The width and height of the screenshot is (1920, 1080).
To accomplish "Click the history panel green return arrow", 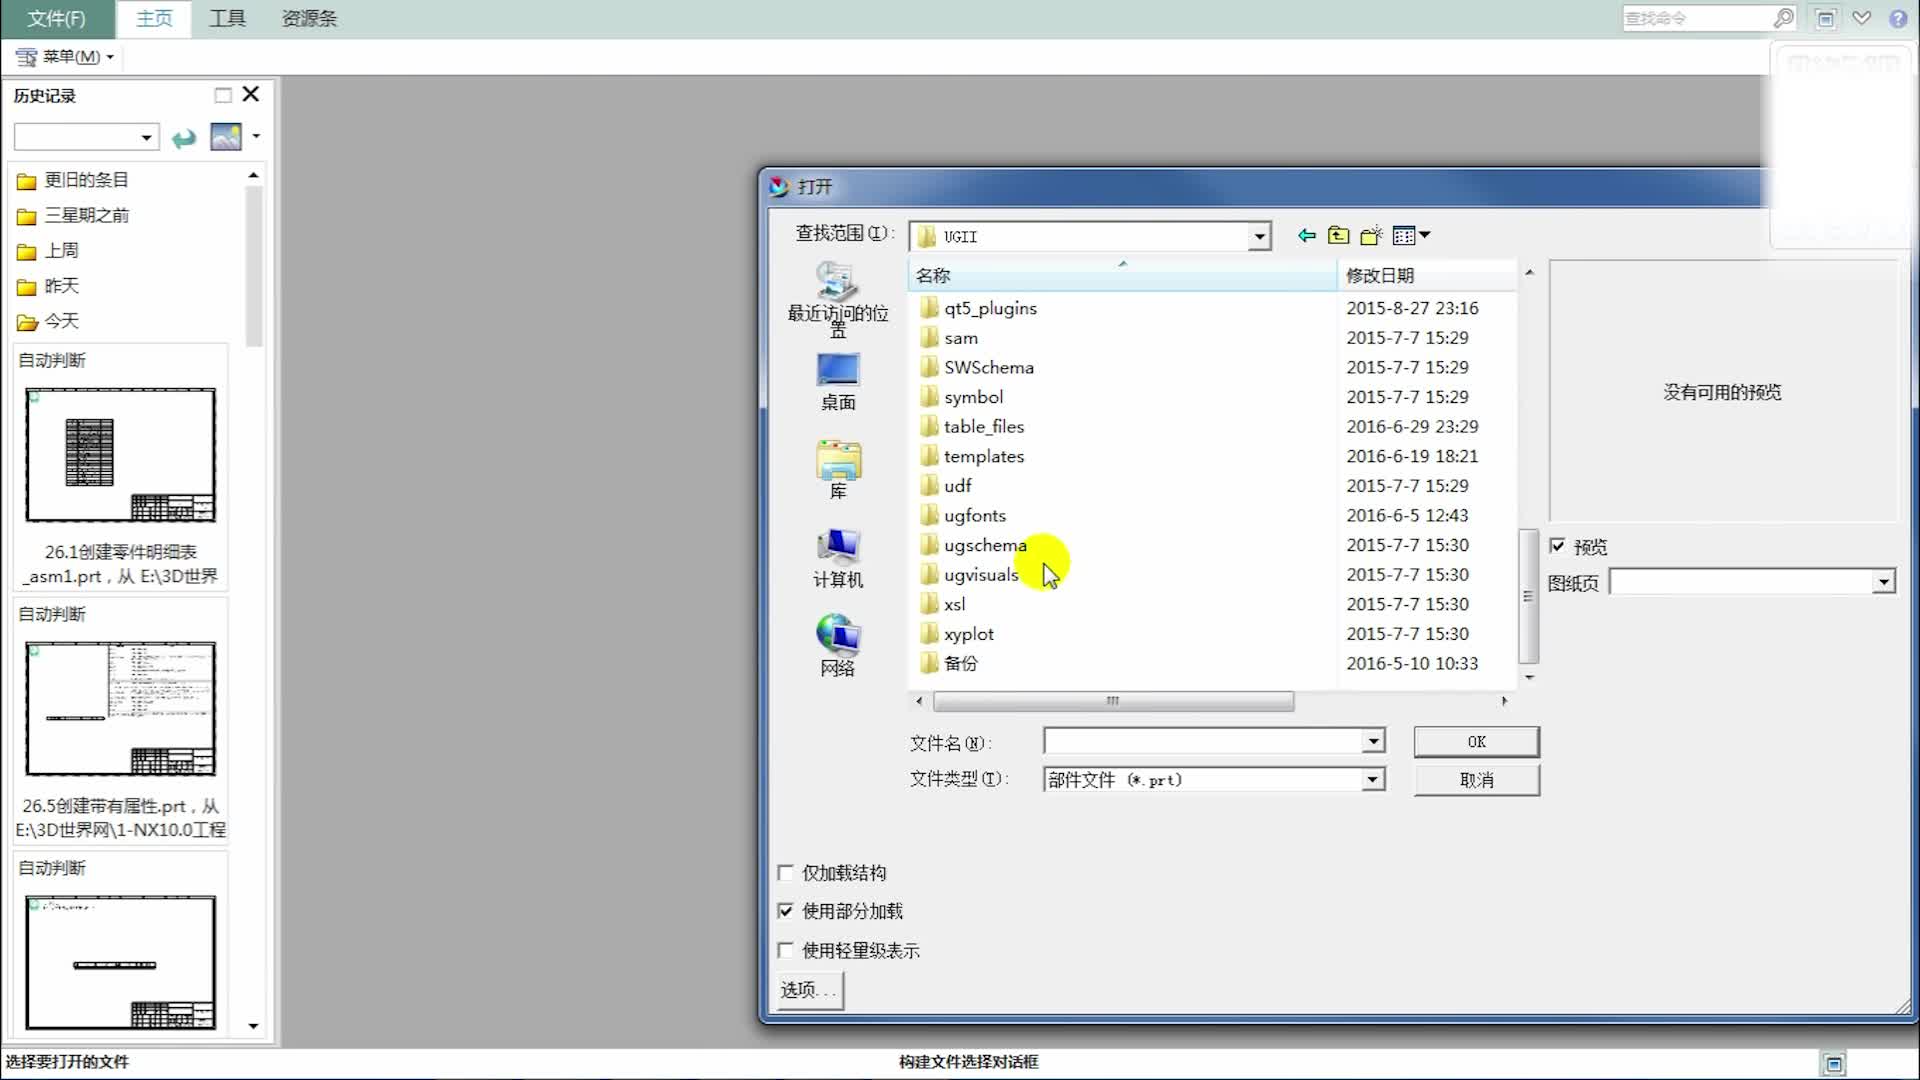I will 184,138.
